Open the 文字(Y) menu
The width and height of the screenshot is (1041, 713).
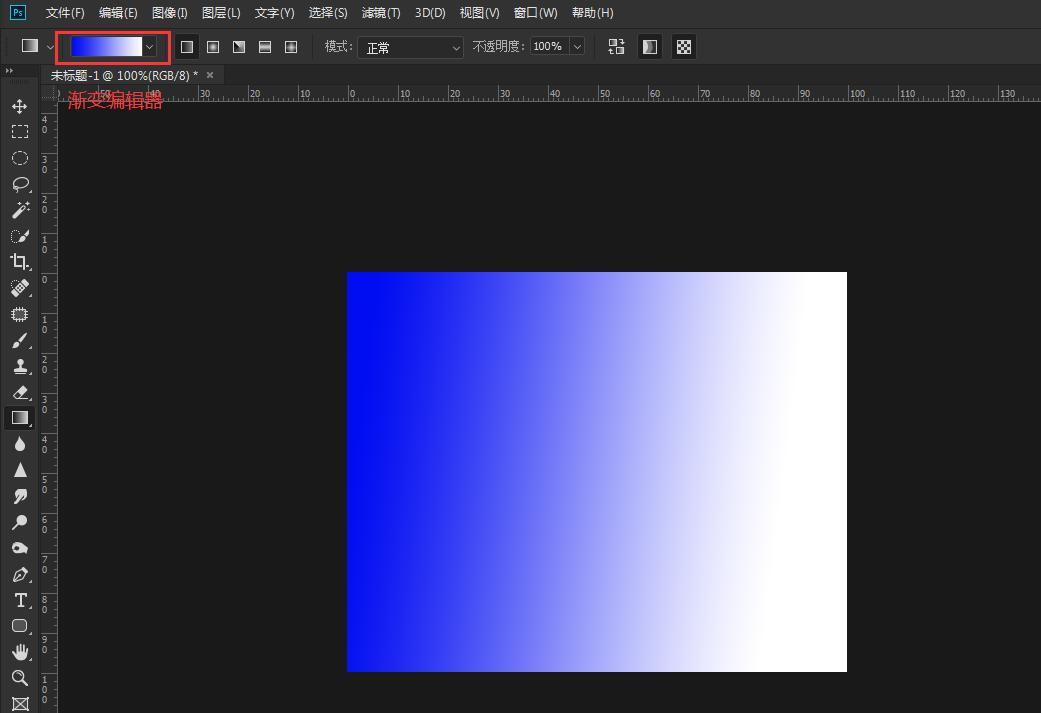pos(274,13)
